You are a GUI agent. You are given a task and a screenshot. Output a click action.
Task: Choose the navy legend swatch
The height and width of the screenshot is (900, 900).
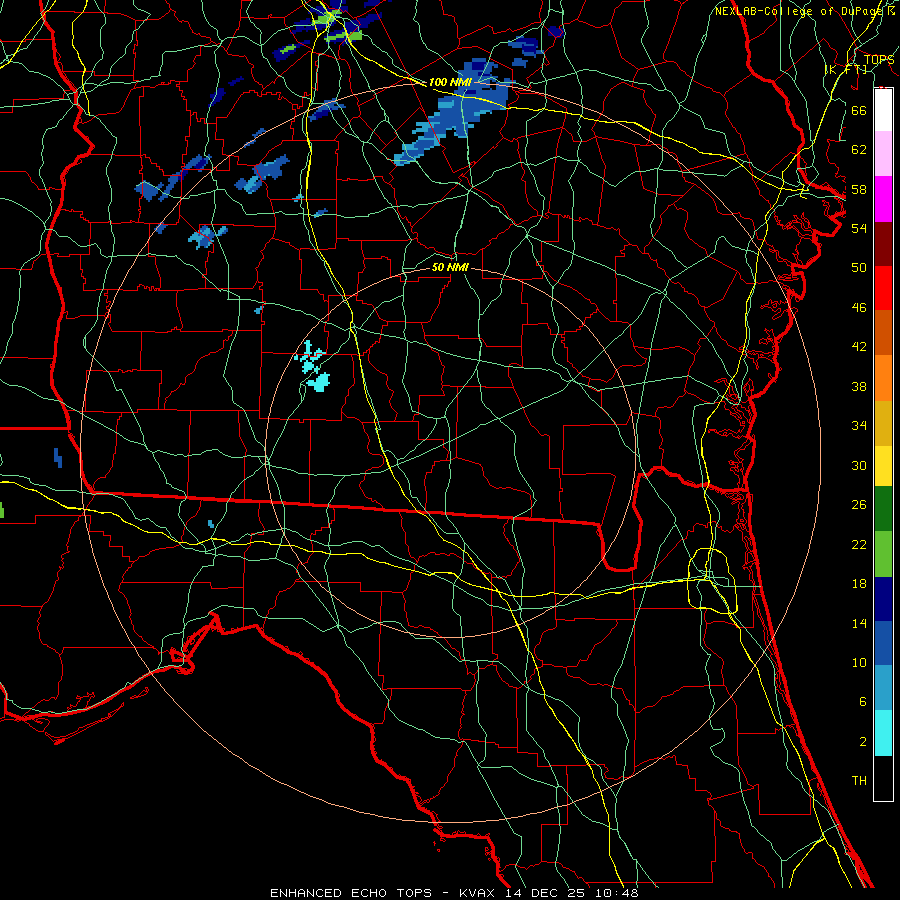[x=883, y=599]
